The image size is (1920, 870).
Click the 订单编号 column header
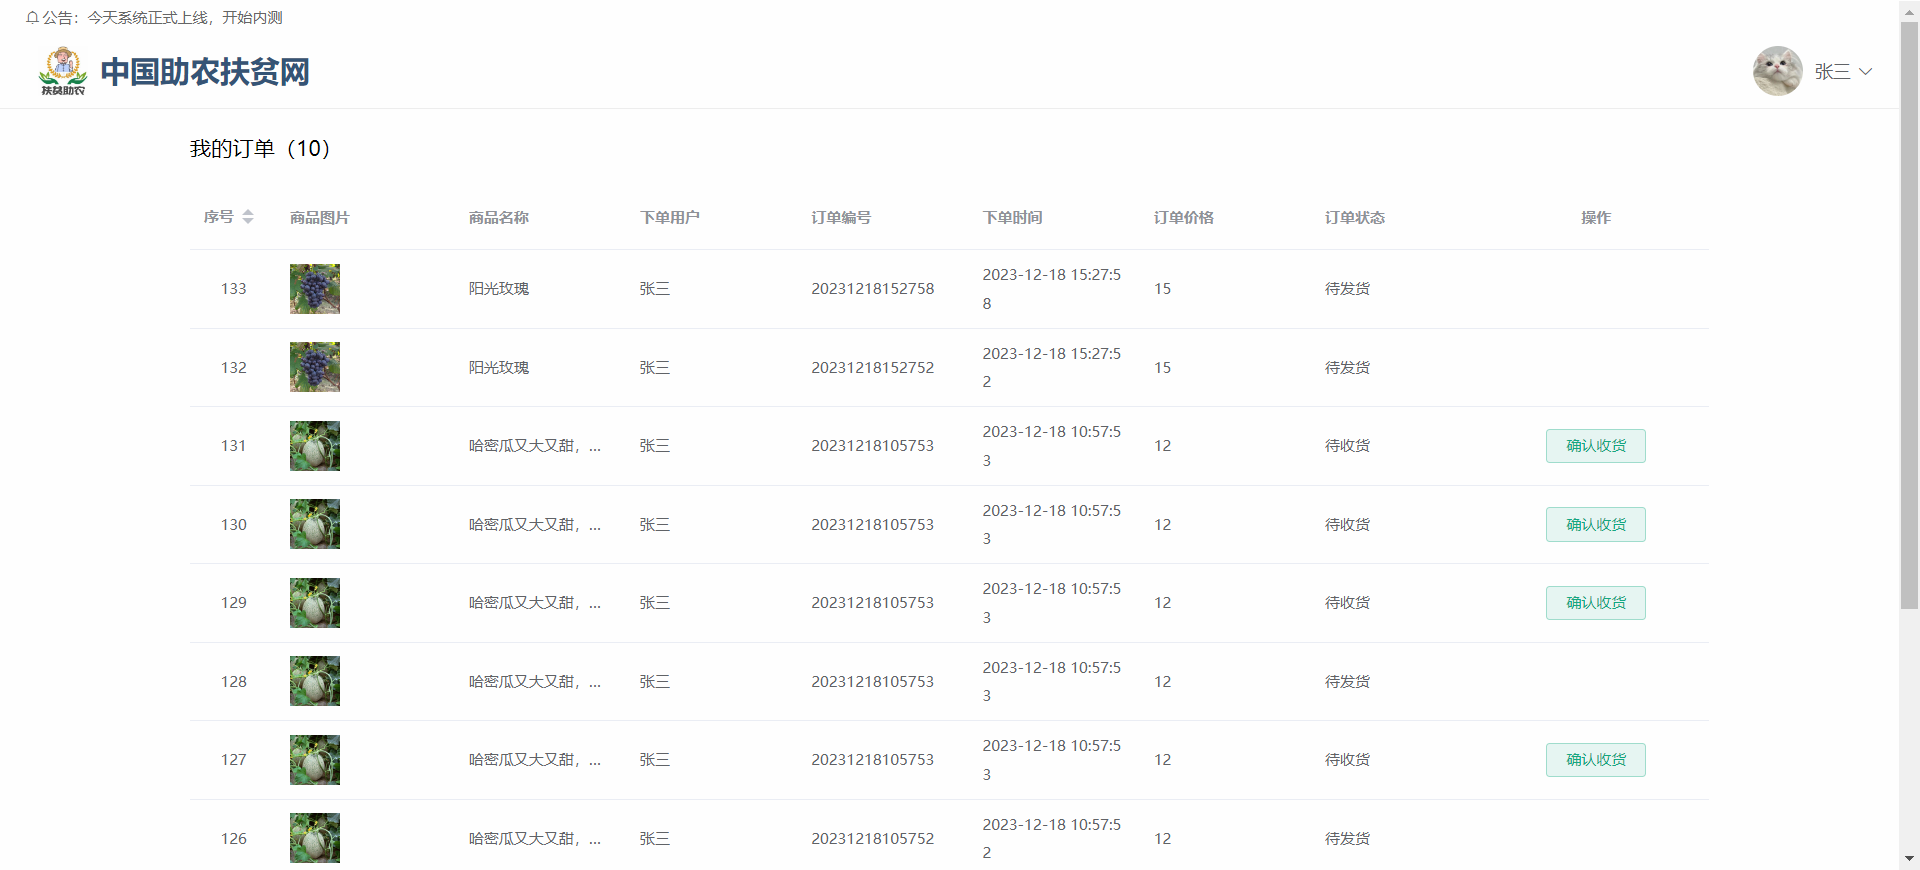(841, 218)
